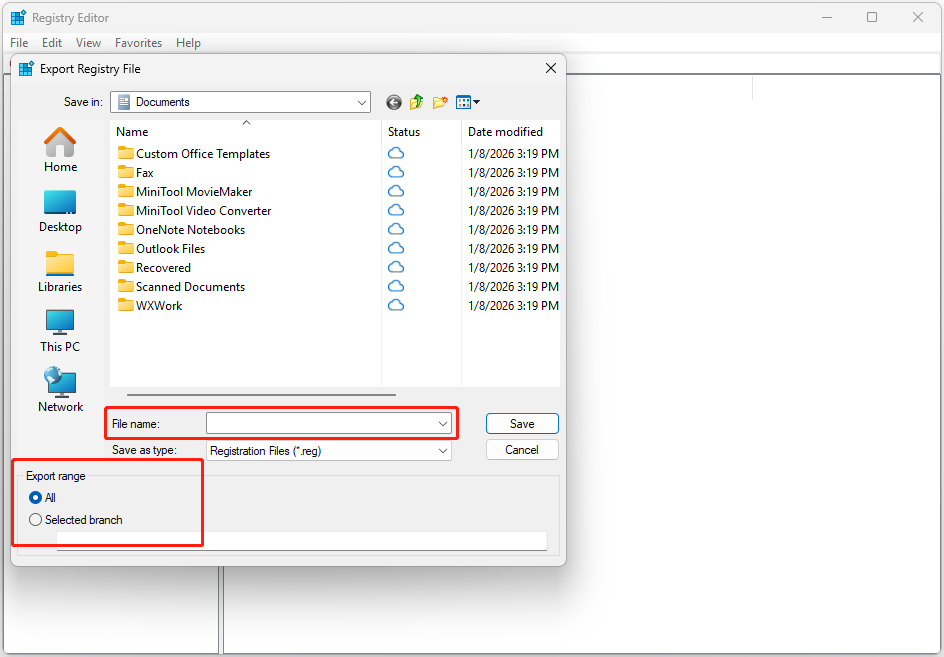Click cloud status icon for WXWork row
Viewport: 944px width, 657px height.
click(396, 305)
